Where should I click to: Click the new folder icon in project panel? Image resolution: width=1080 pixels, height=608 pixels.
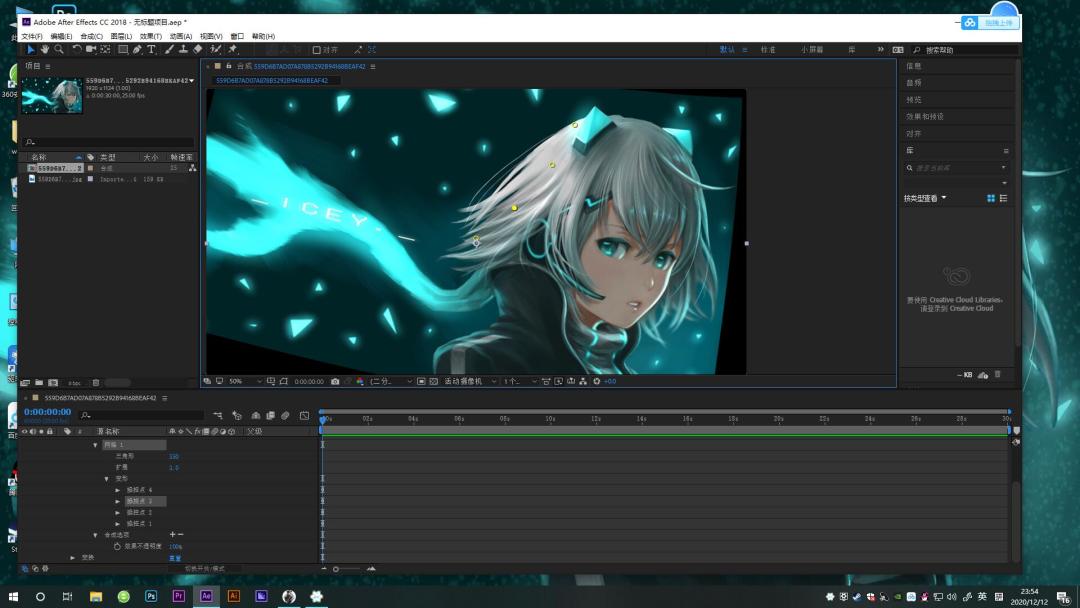point(39,383)
